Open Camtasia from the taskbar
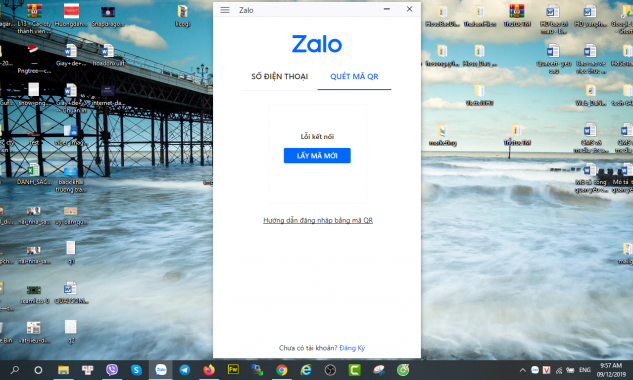The image size is (633, 380). (354, 370)
